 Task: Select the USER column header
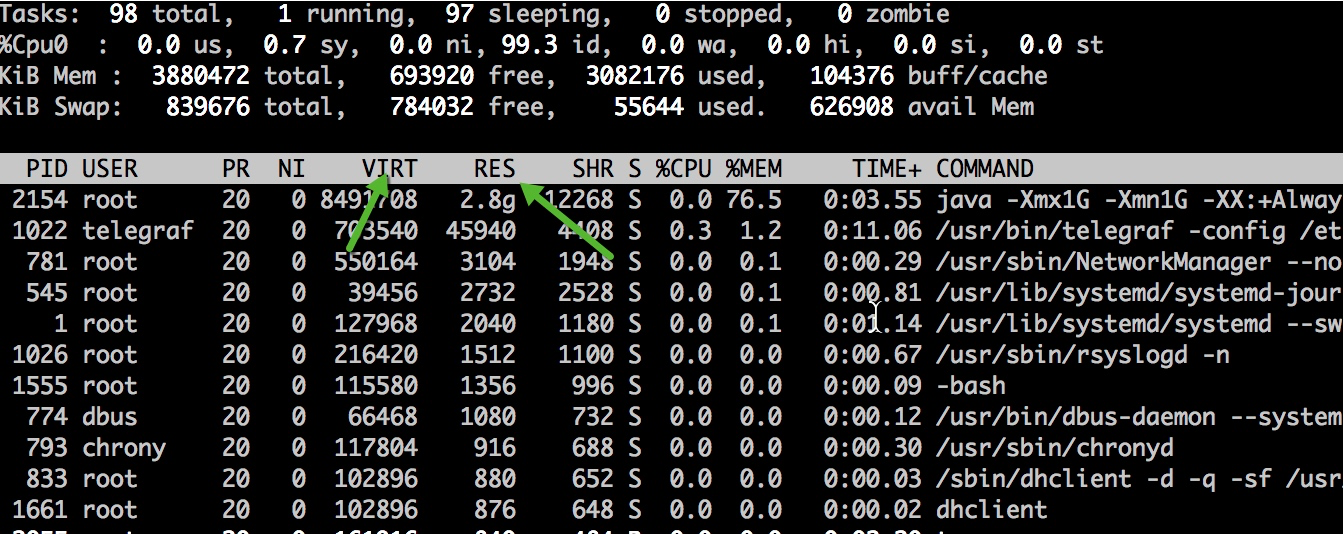pos(110,168)
